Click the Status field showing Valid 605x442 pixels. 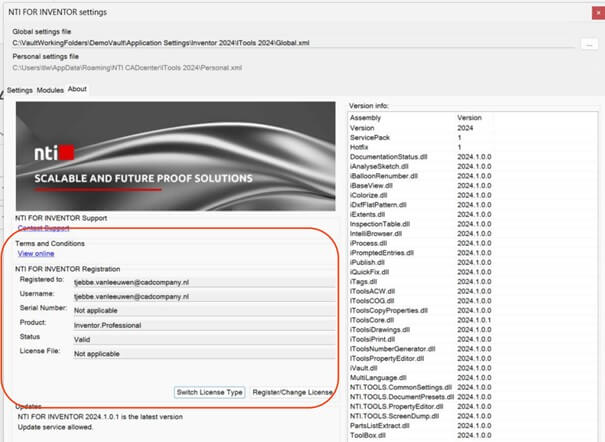click(204, 339)
